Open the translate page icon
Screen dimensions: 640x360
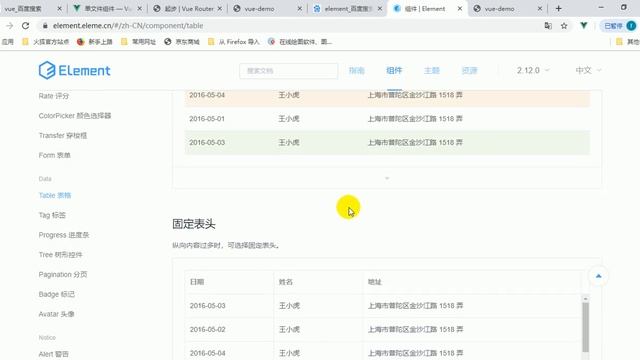click(548, 26)
